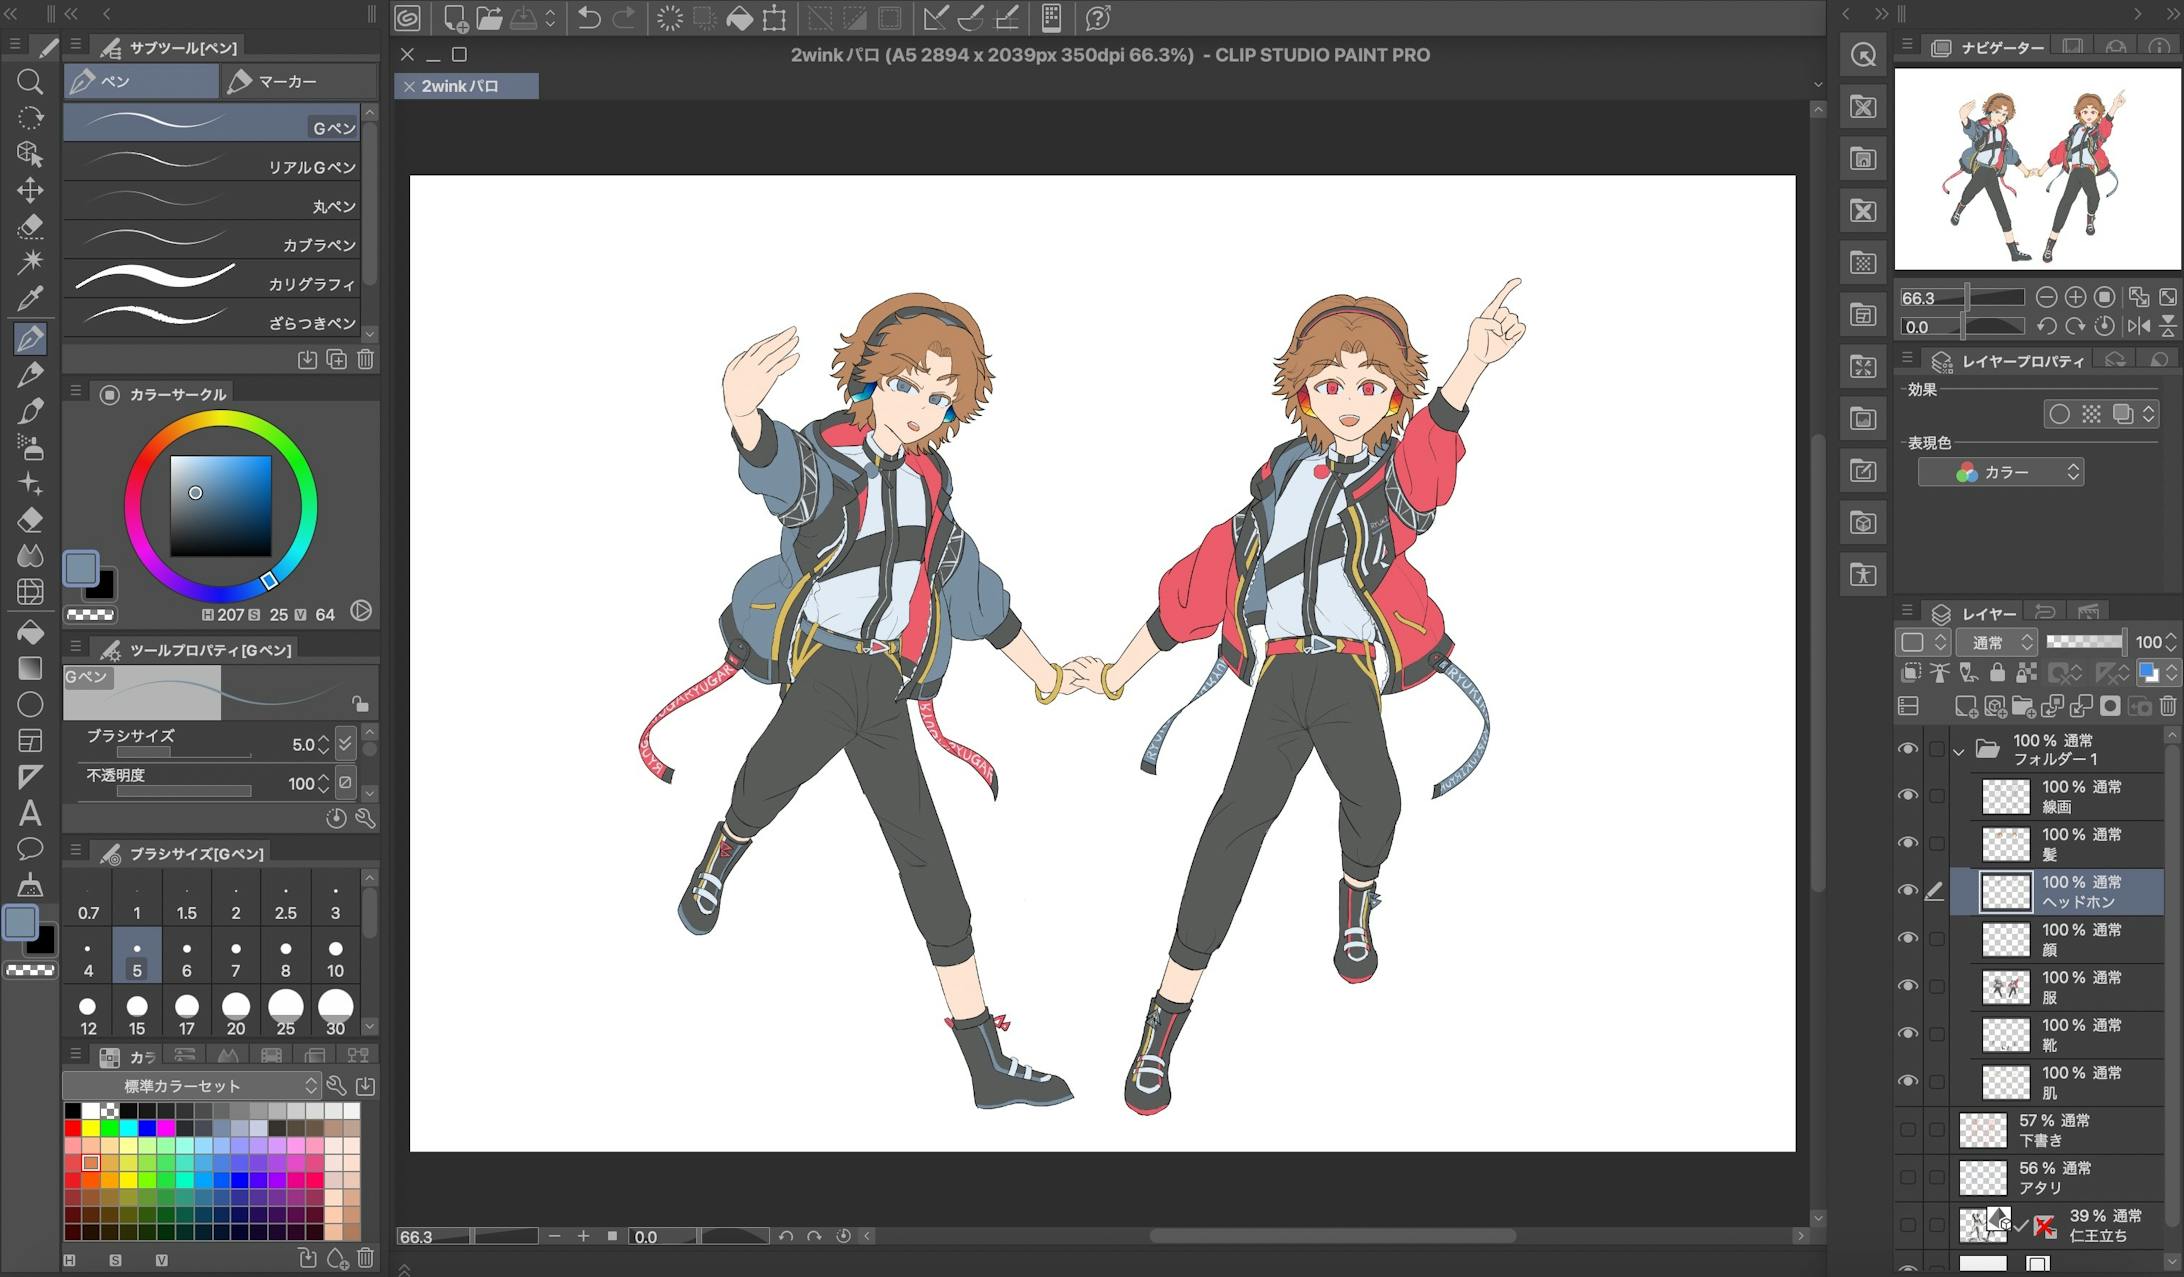
Task: Select the 丸ペン sub tool
Action: click(x=212, y=202)
